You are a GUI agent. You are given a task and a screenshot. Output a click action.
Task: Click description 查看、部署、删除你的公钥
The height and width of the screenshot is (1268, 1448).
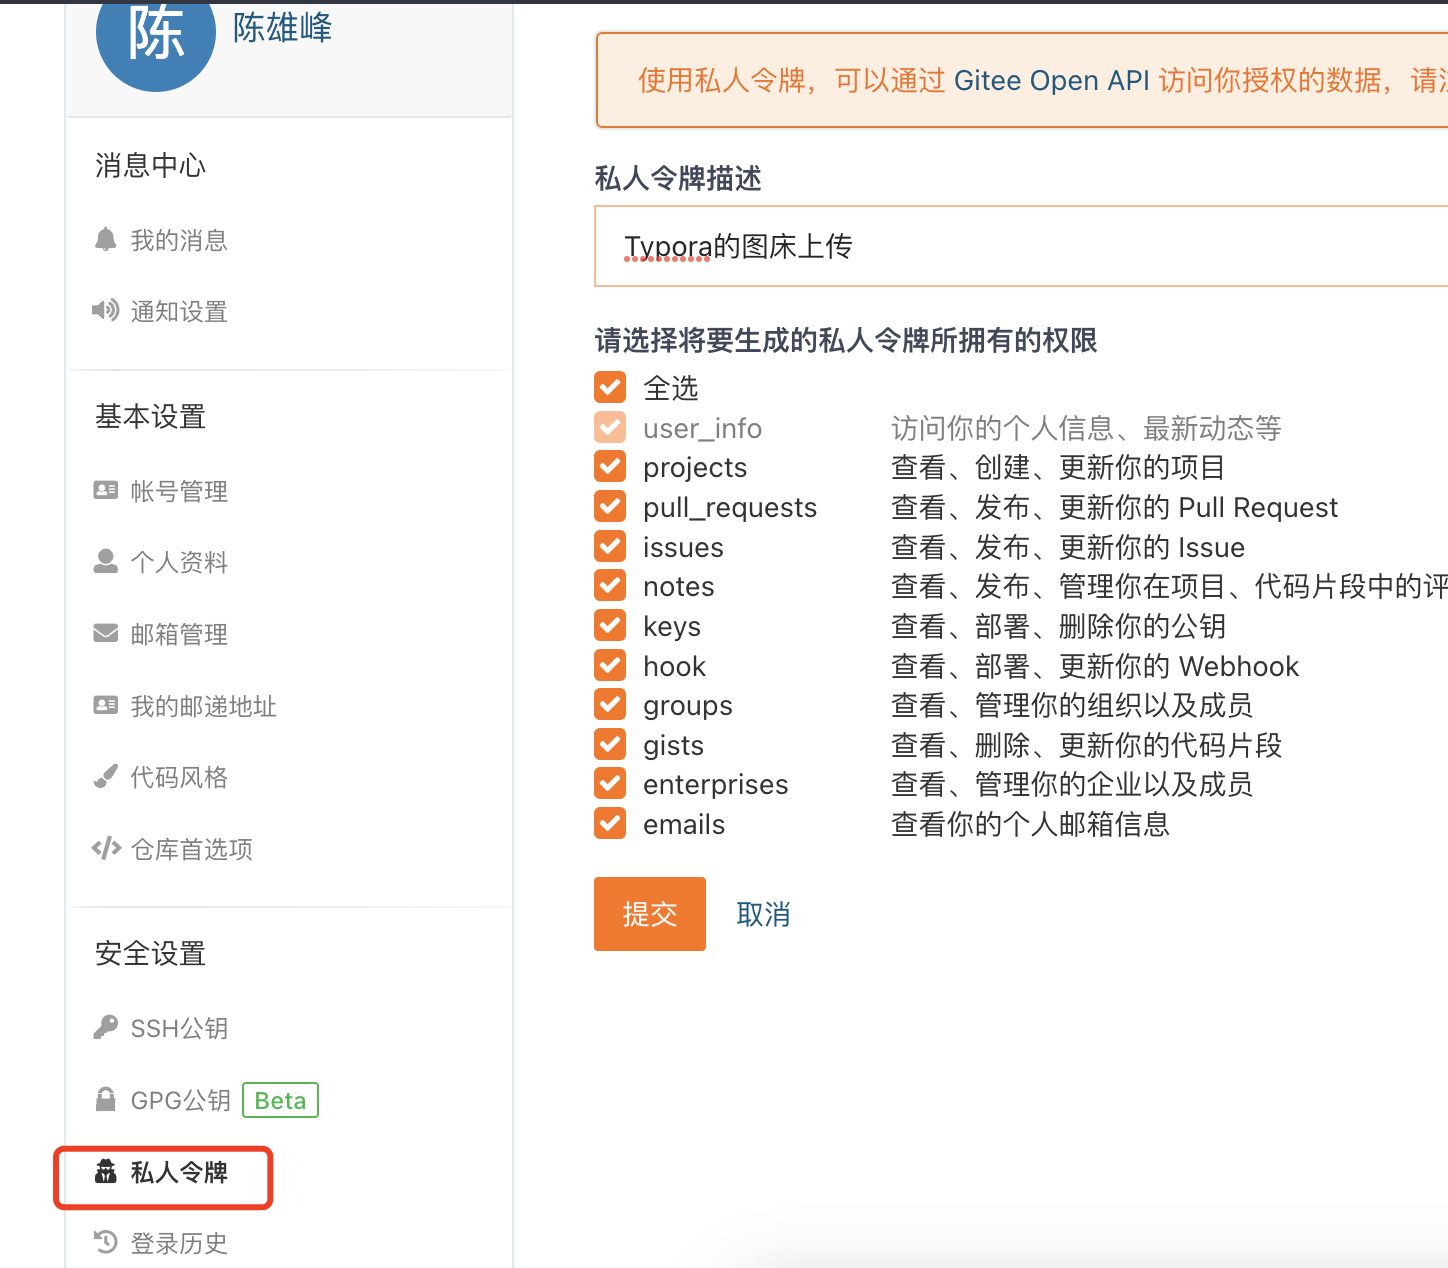1058,626
